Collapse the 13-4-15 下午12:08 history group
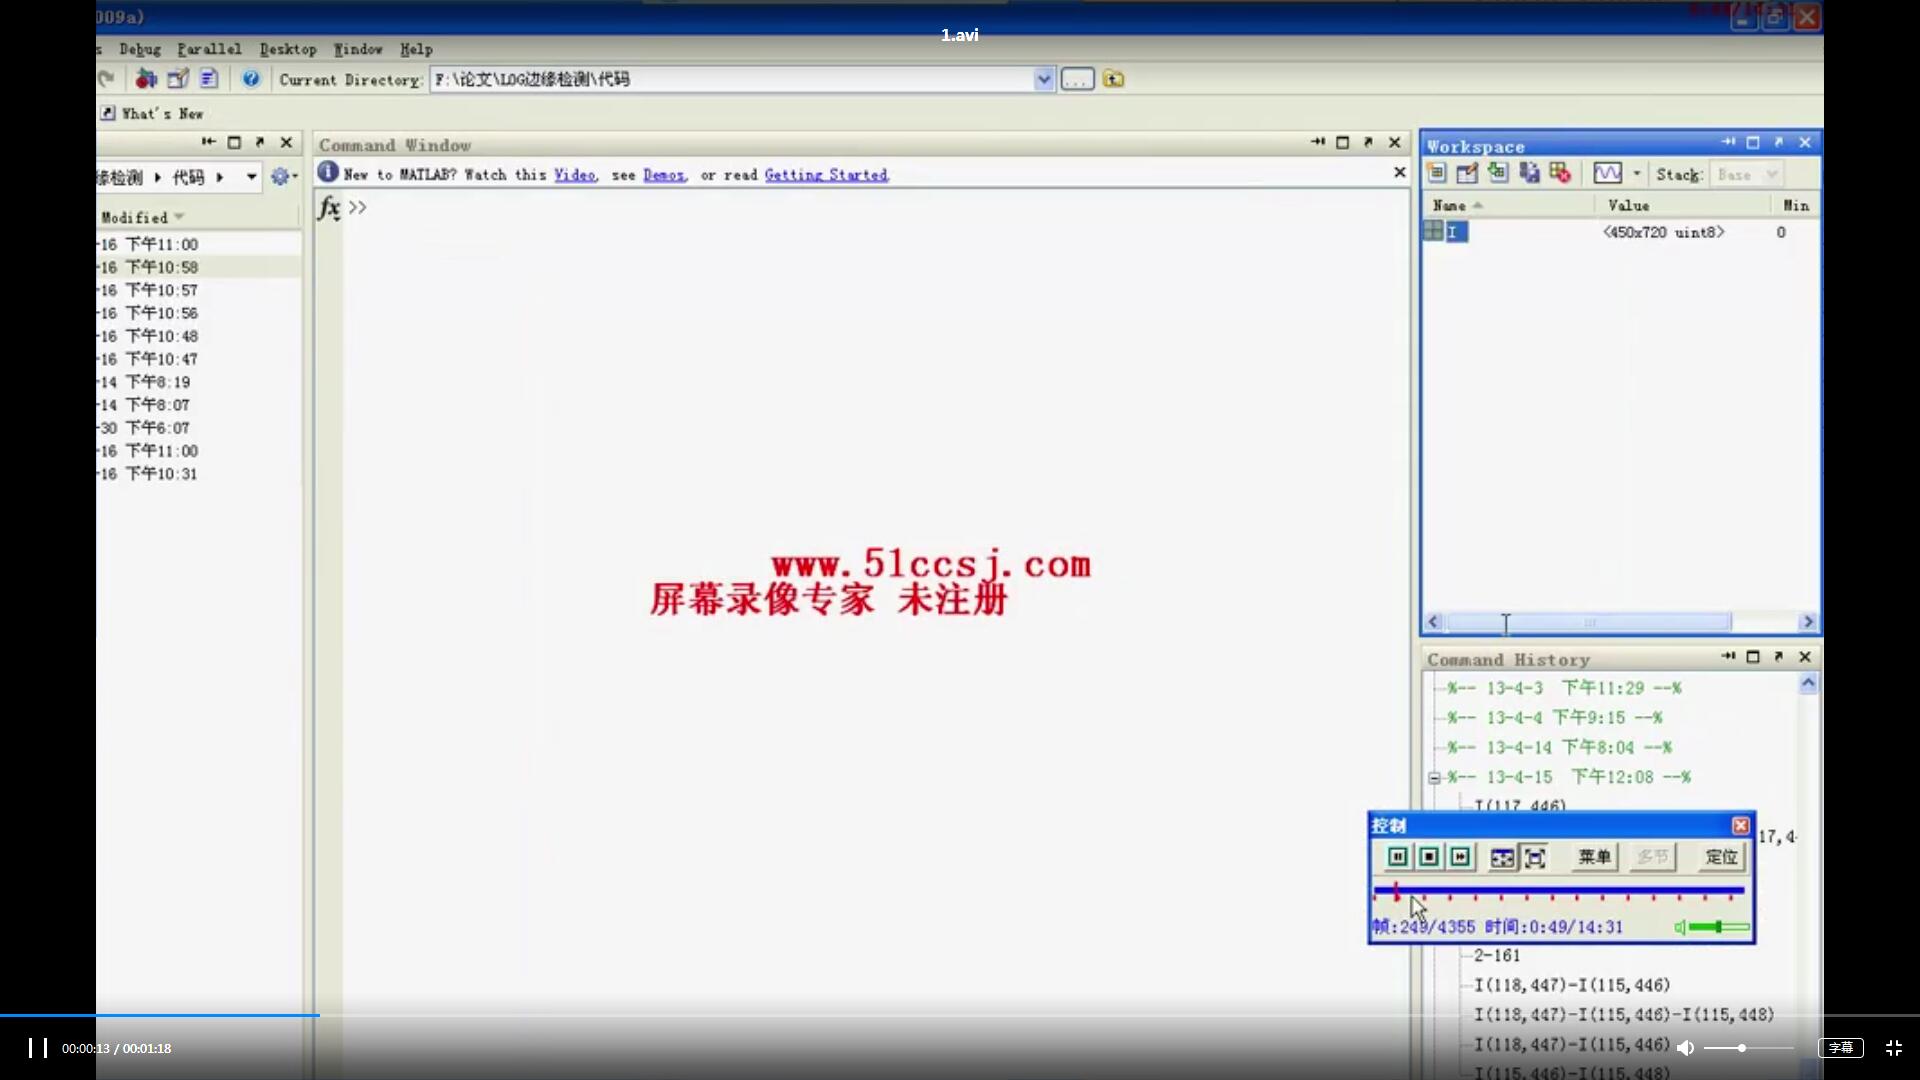Screen dimensions: 1920x1080 click(1434, 777)
